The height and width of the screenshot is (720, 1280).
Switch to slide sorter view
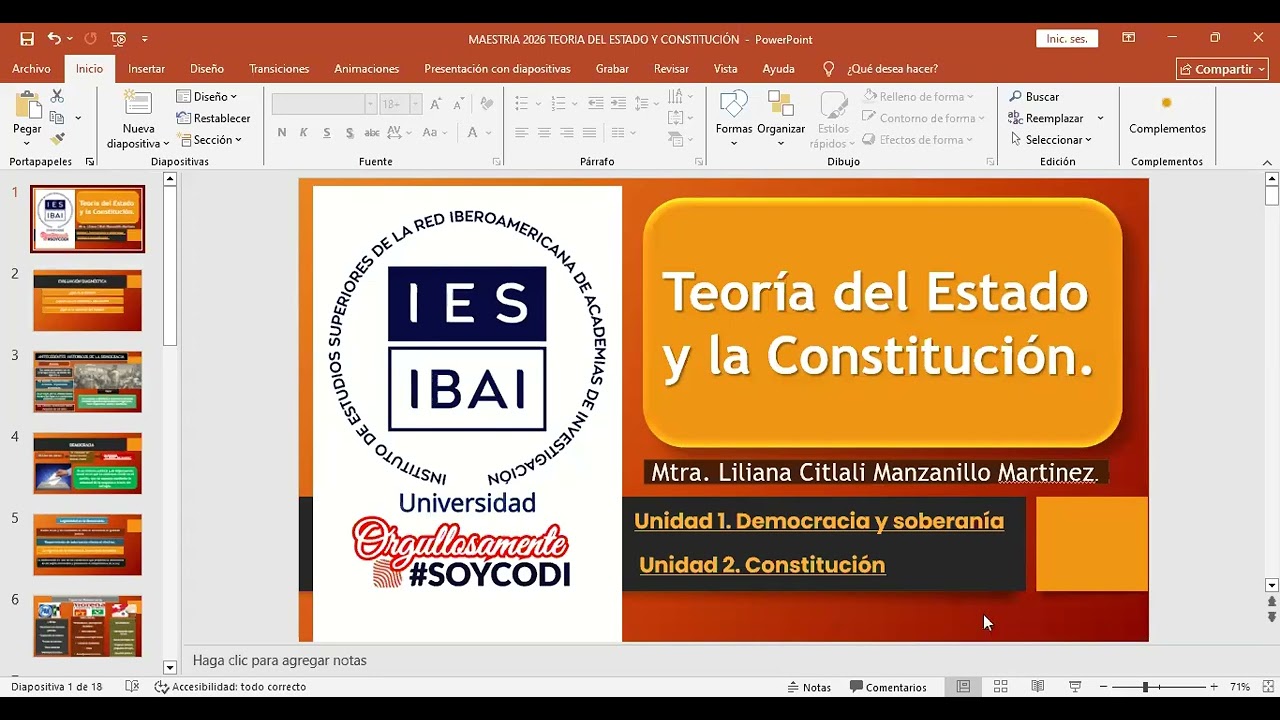tap(1000, 687)
